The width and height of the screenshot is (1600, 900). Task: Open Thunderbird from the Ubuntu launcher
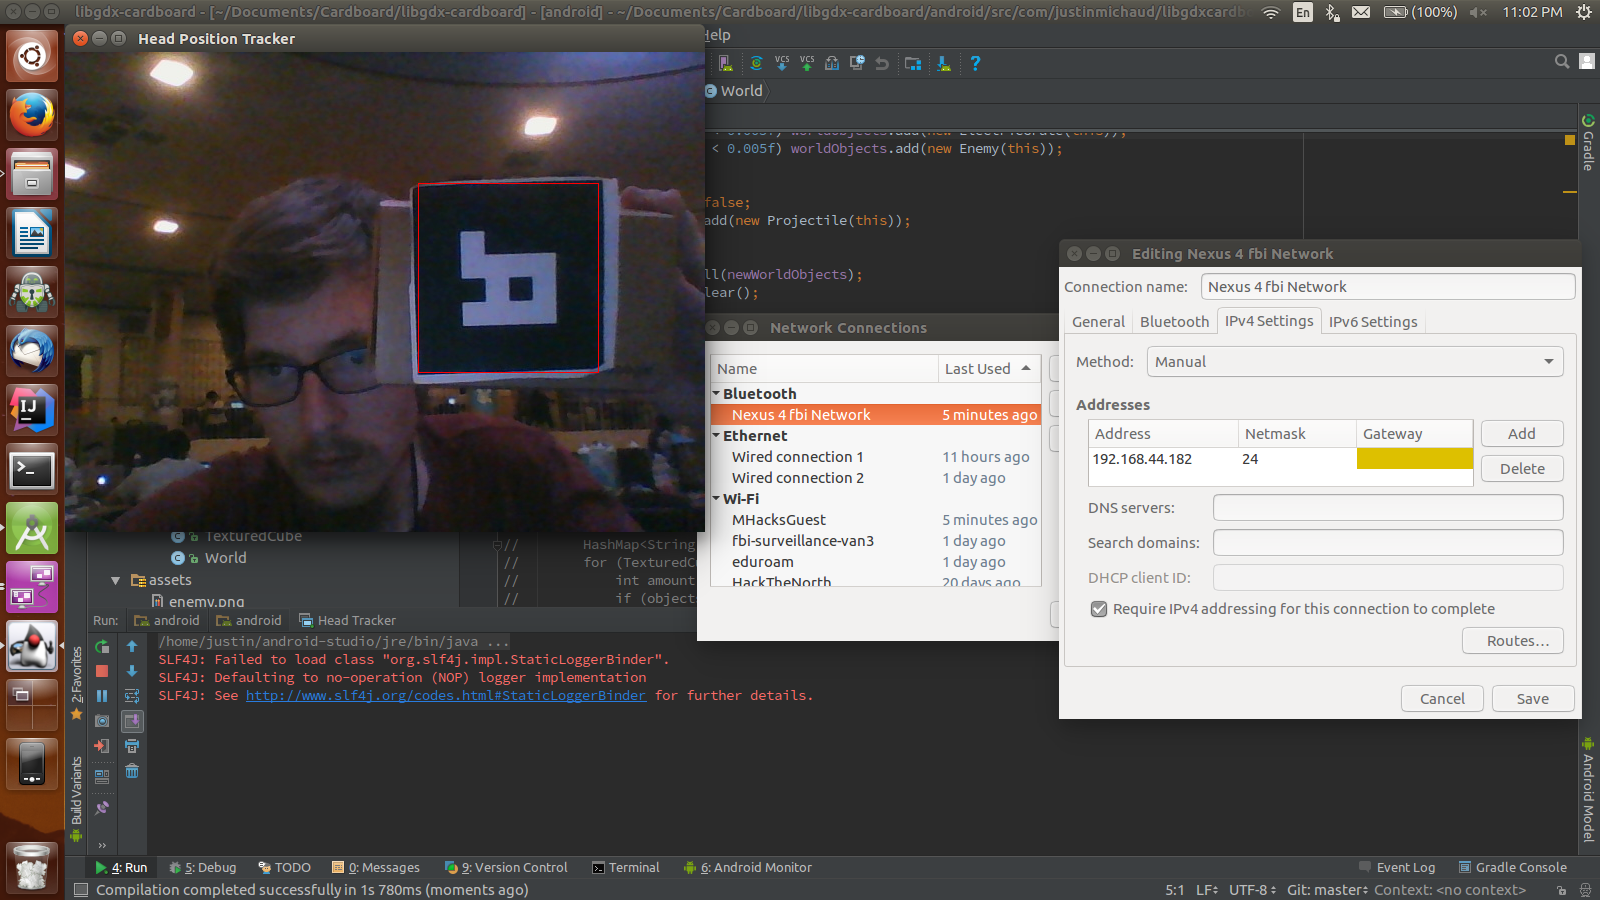click(32, 351)
